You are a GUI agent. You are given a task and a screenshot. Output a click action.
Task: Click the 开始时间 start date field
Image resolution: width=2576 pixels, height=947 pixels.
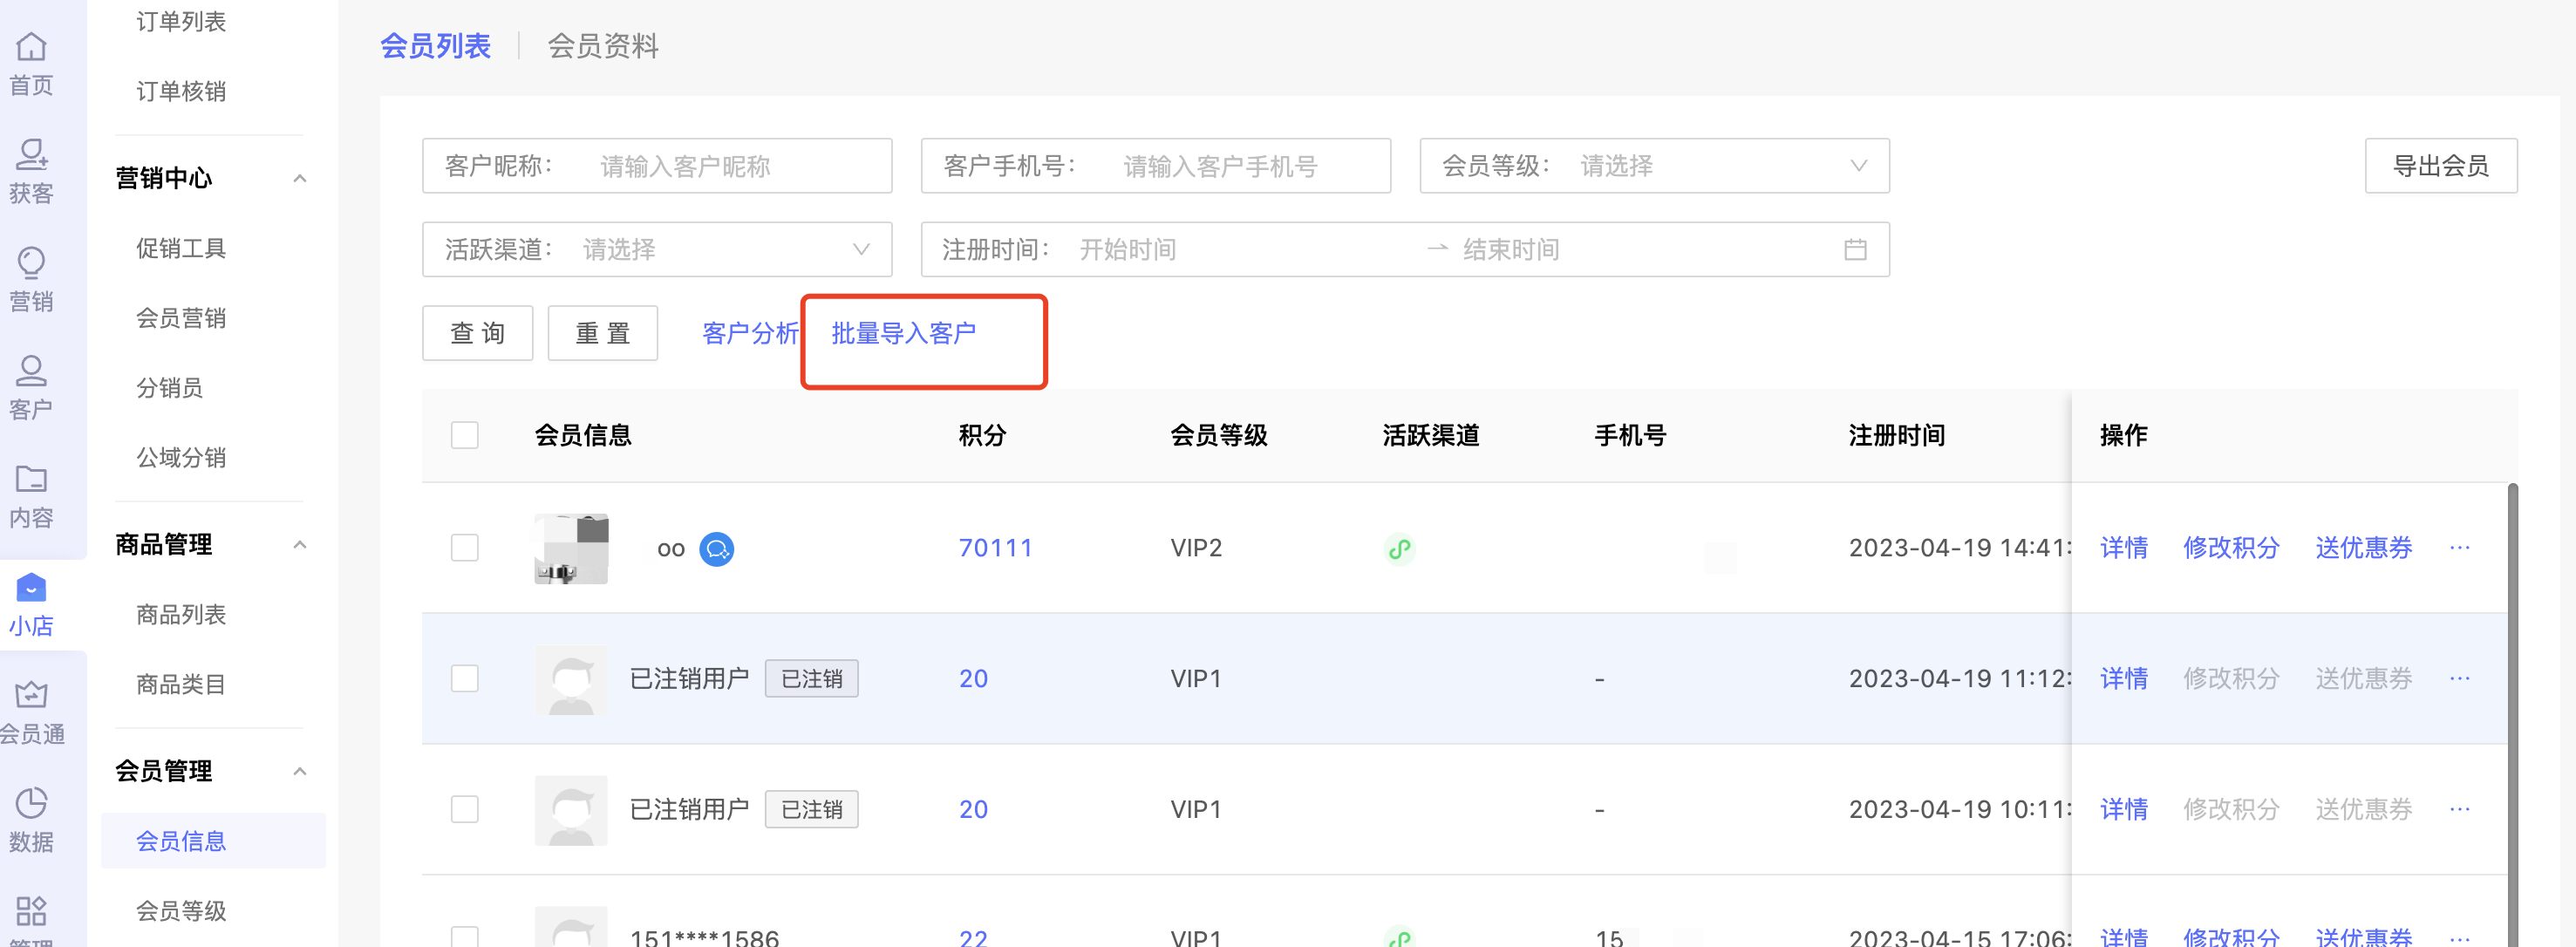point(1128,249)
